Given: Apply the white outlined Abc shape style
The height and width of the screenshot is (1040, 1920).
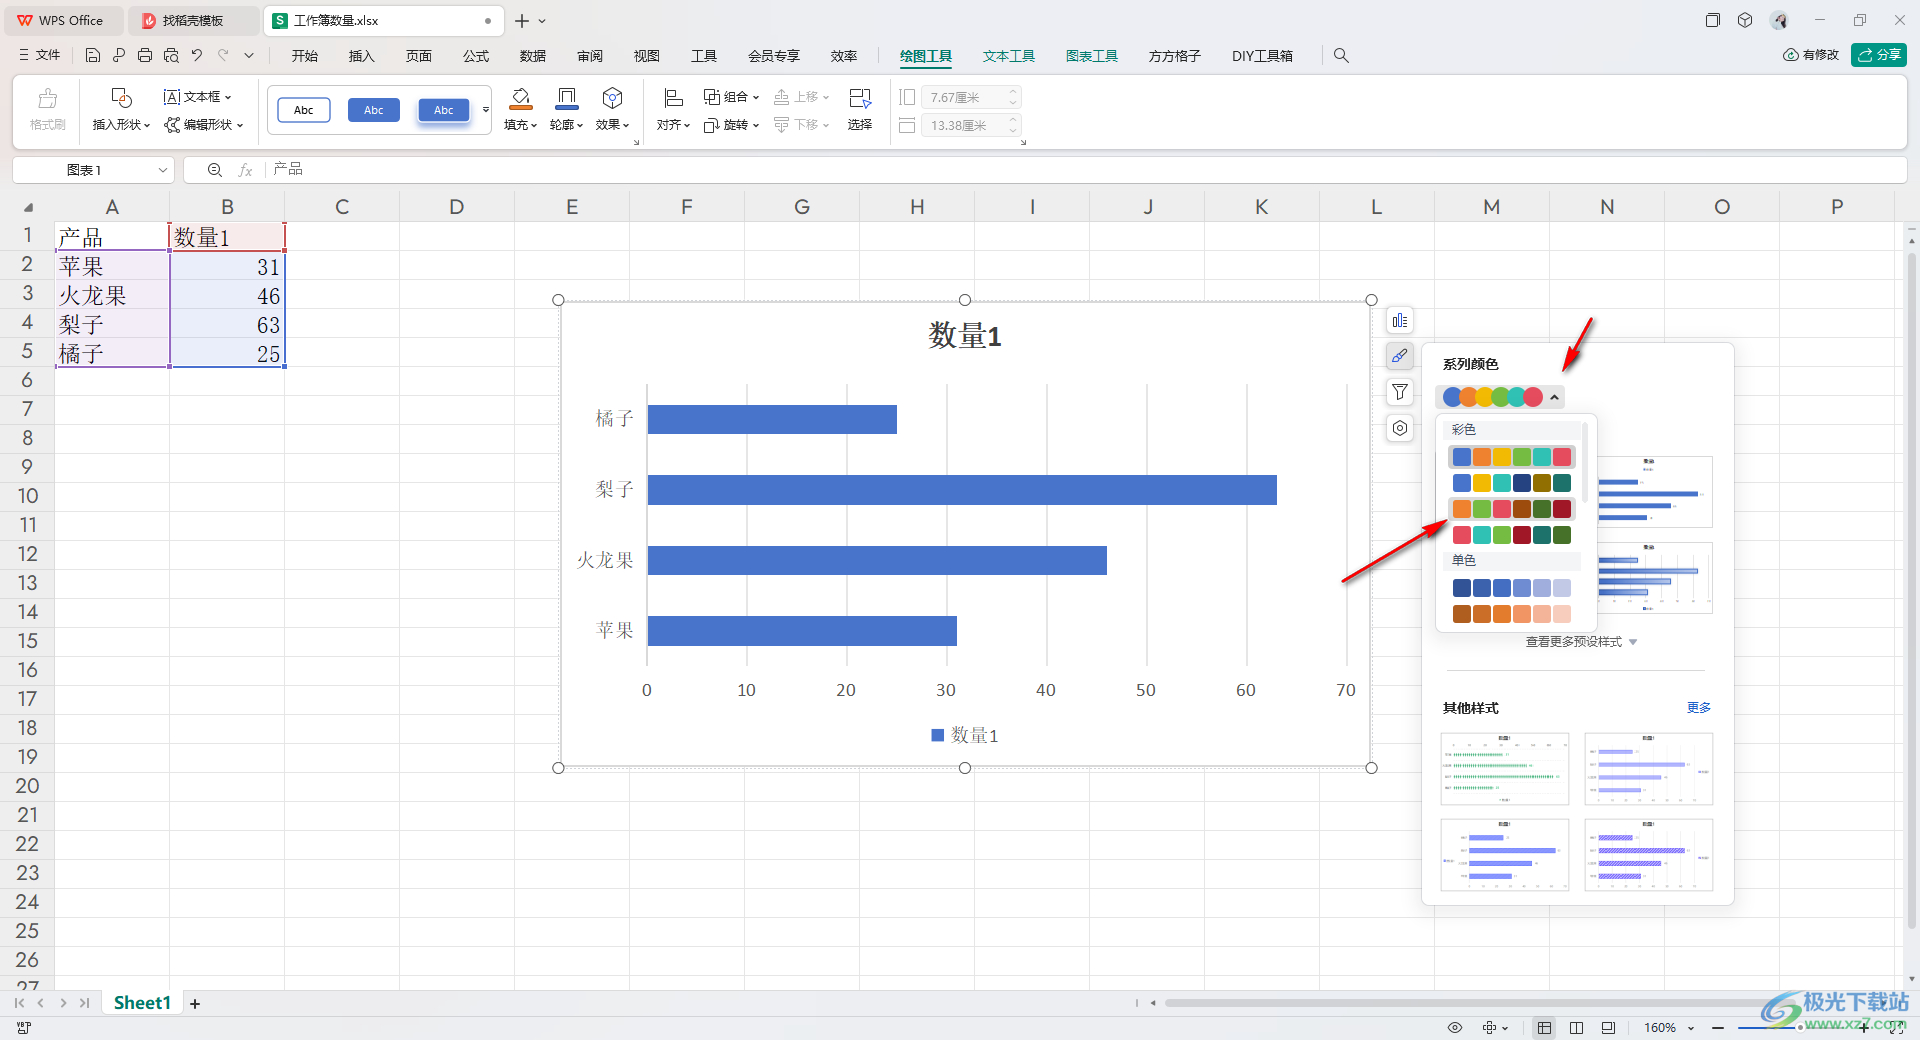Looking at the screenshot, I should [304, 110].
